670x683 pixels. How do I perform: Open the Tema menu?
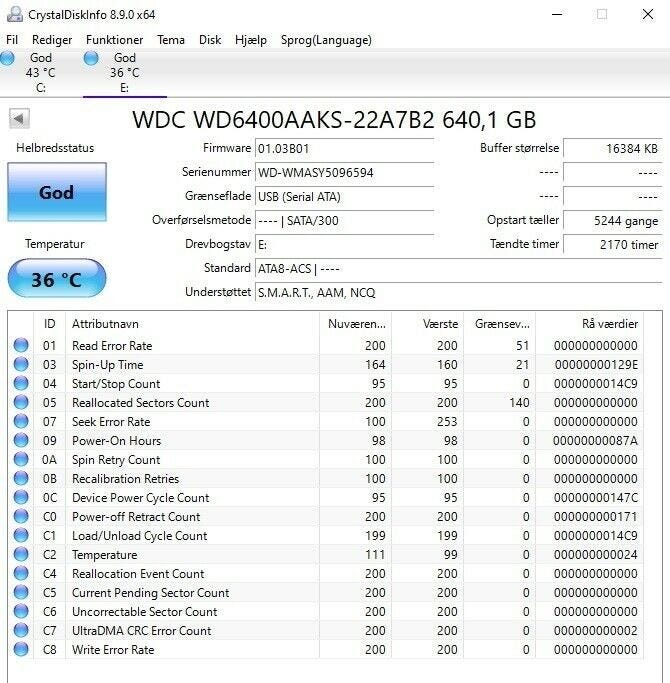pyautogui.click(x=171, y=40)
